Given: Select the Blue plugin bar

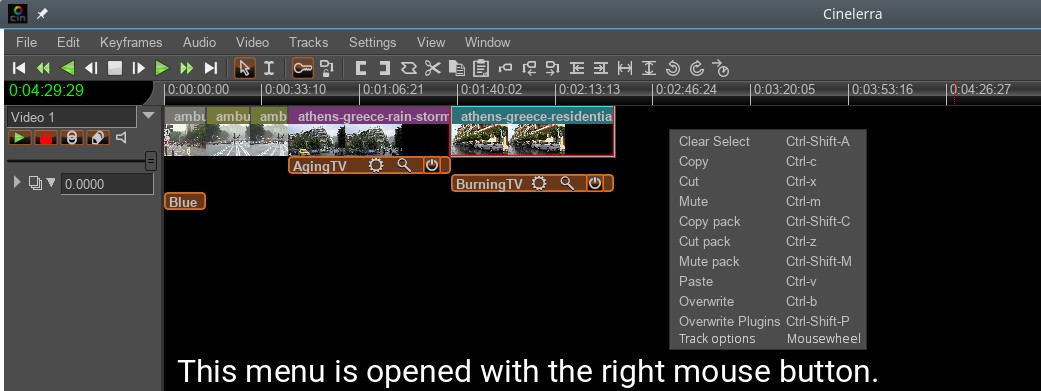Looking at the screenshot, I should click(185, 202).
